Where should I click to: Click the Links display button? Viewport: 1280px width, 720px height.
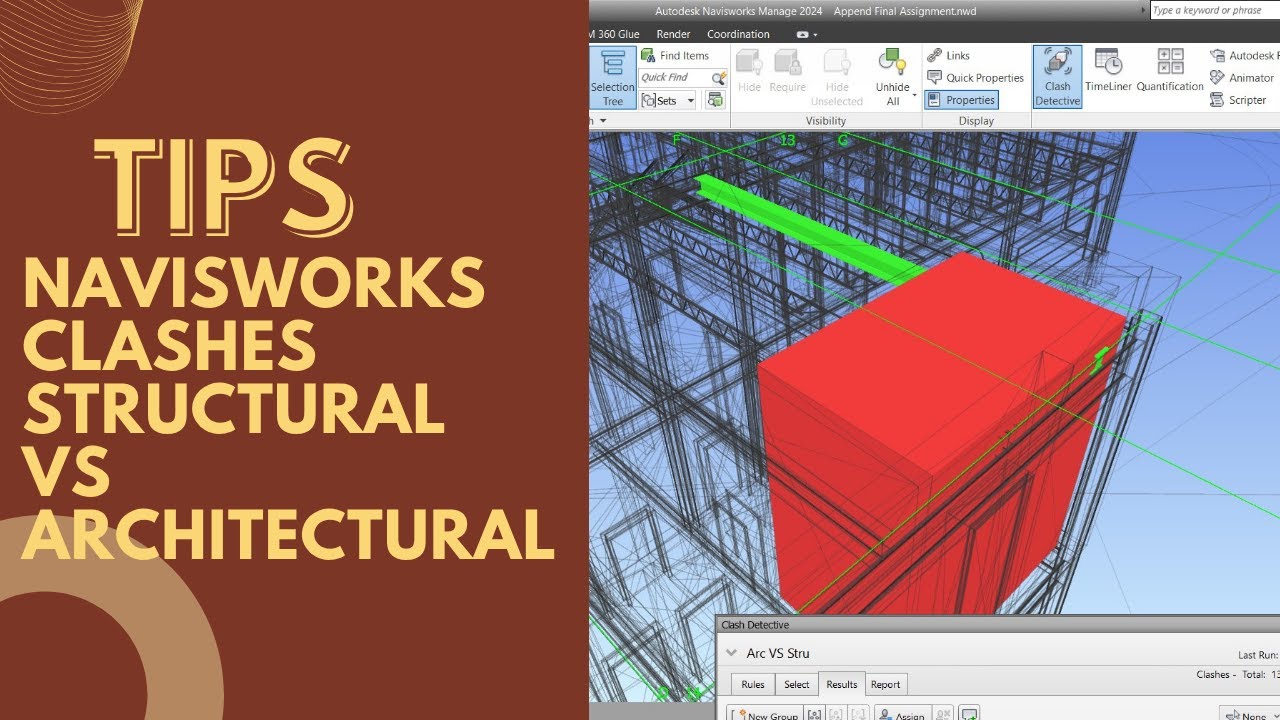tap(949, 56)
